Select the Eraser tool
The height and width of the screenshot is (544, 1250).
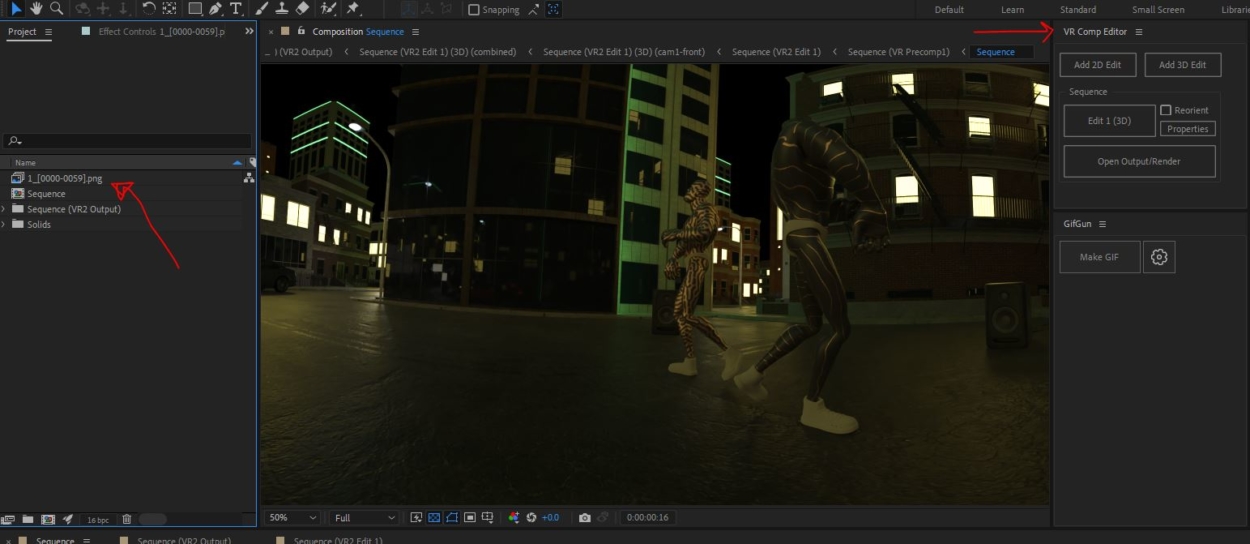[x=303, y=8]
